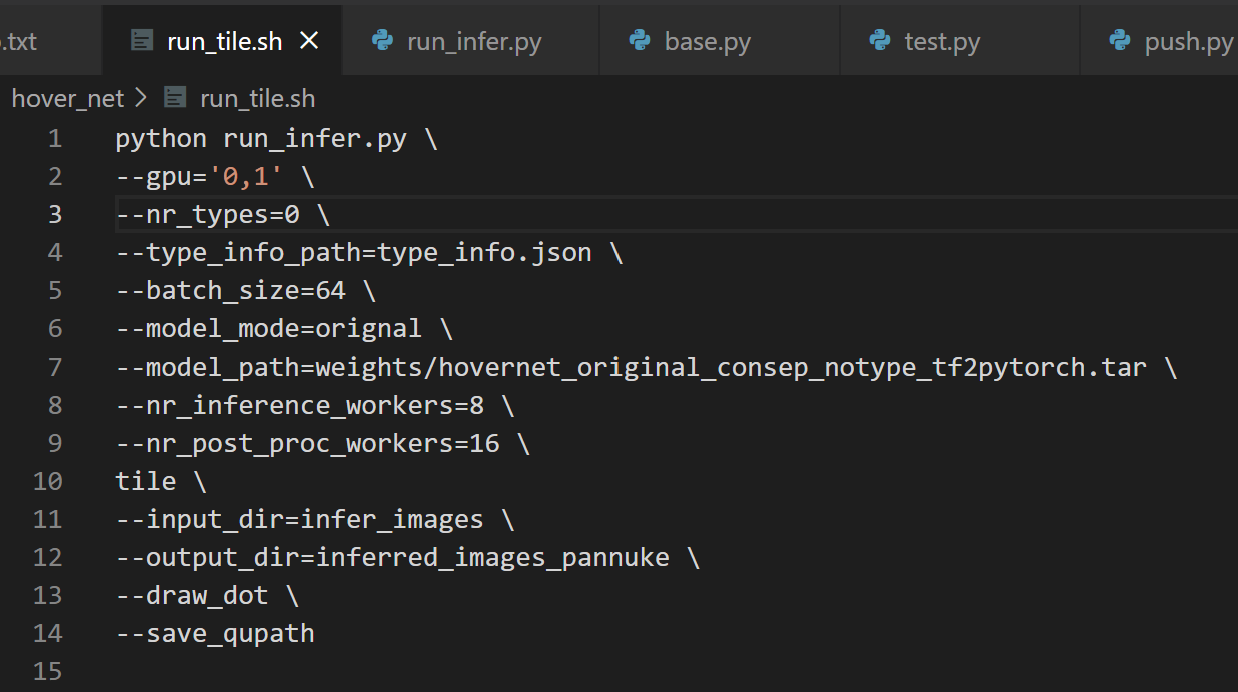Click the Python icon on run_infer.py tab

tap(383, 40)
